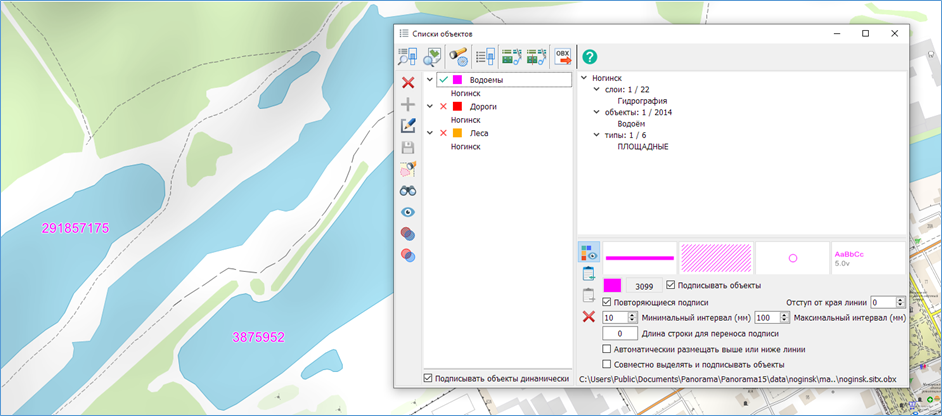The width and height of the screenshot is (942, 416).
Task: Enable Автоматически размещать выше или ниже линии
Action: [607, 349]
